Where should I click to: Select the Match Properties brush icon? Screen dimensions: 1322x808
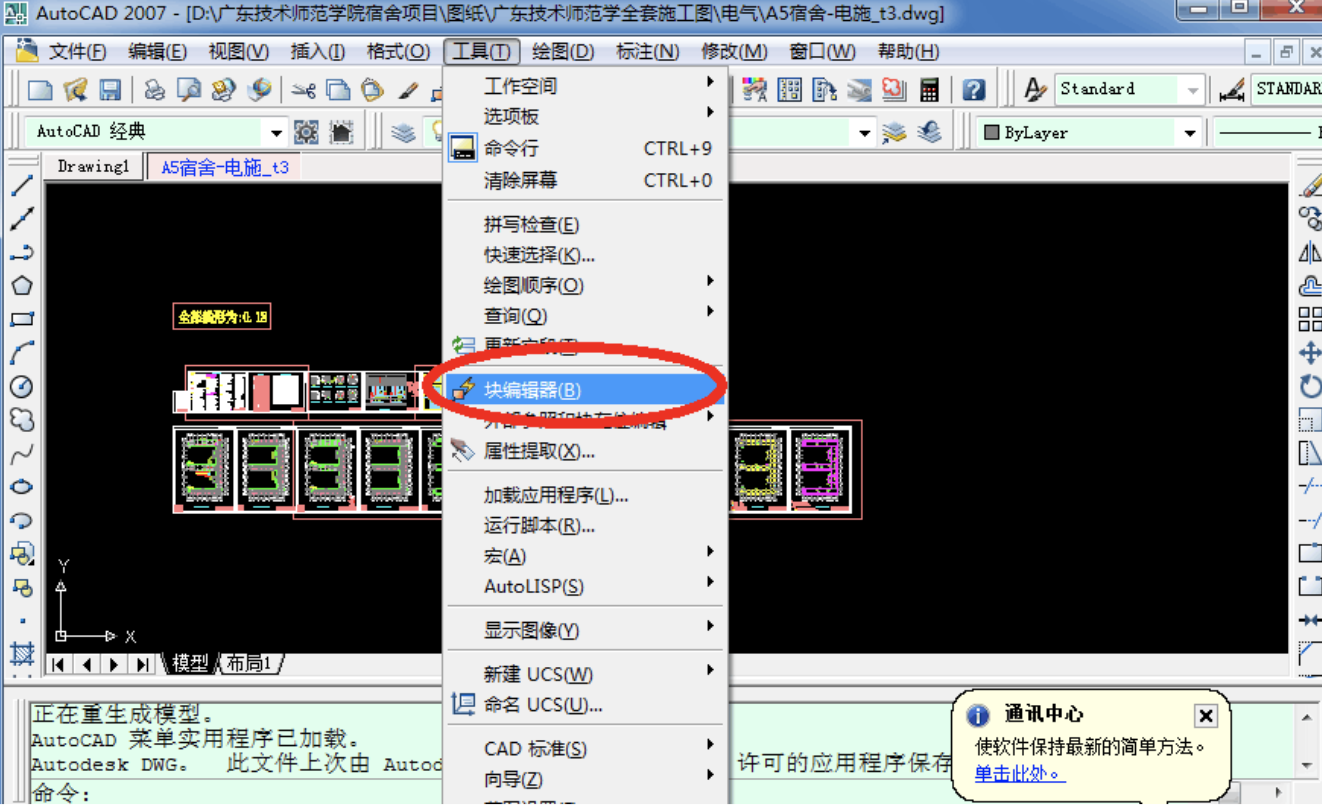(407, 91)
